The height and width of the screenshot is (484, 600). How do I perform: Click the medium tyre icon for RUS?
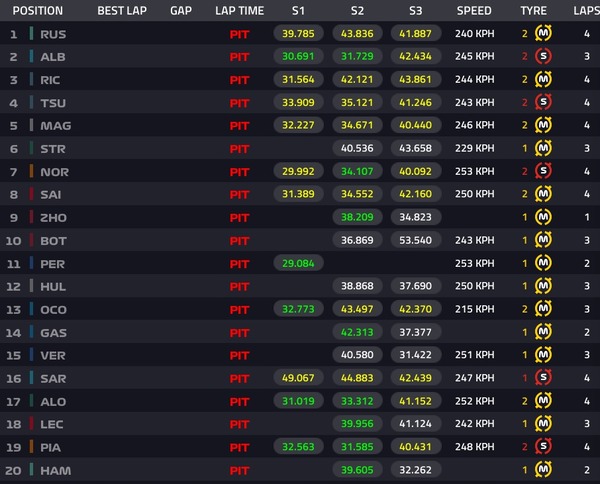tap(543, 33)
